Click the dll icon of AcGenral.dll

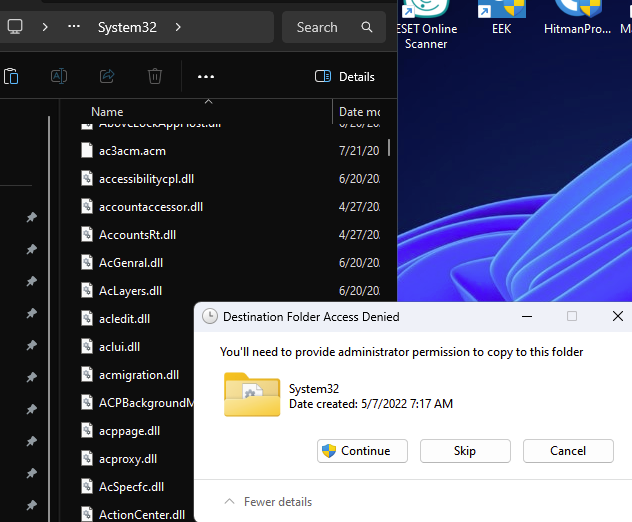[87, 262]
